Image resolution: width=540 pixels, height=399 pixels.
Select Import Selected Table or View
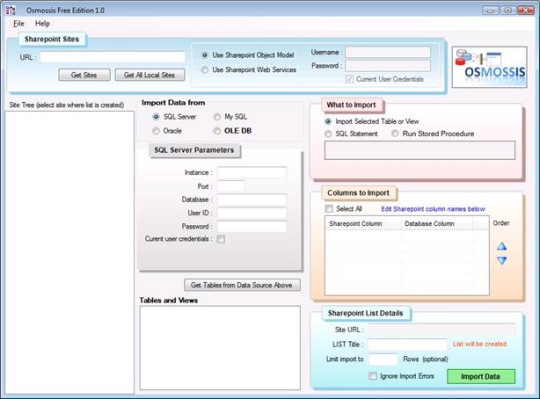[328, 122]
